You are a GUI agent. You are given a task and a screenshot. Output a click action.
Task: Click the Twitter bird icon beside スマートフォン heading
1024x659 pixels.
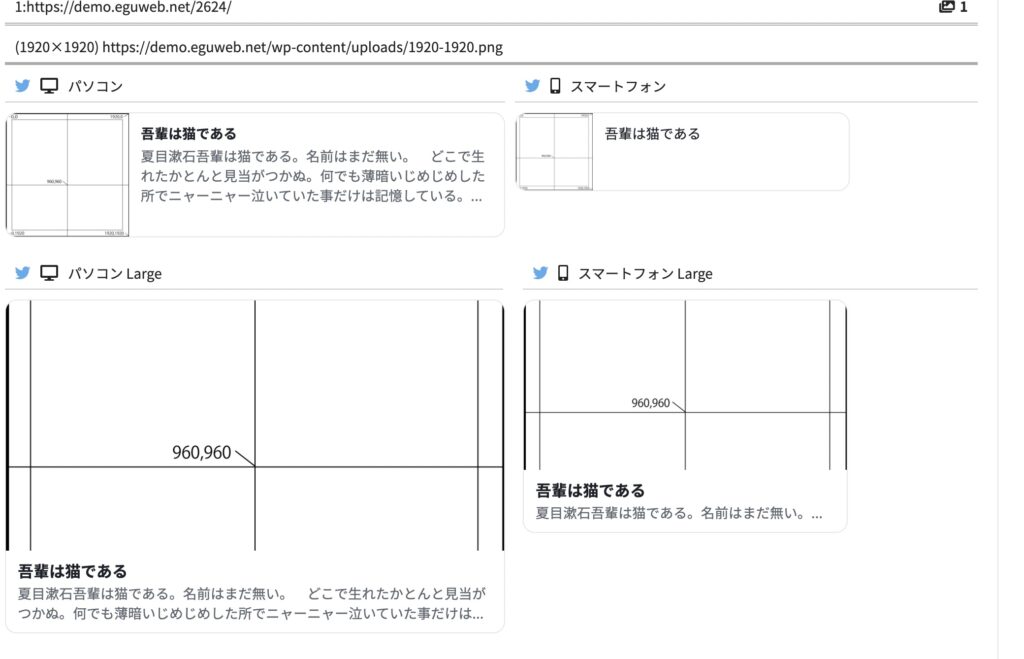(532, 86)
